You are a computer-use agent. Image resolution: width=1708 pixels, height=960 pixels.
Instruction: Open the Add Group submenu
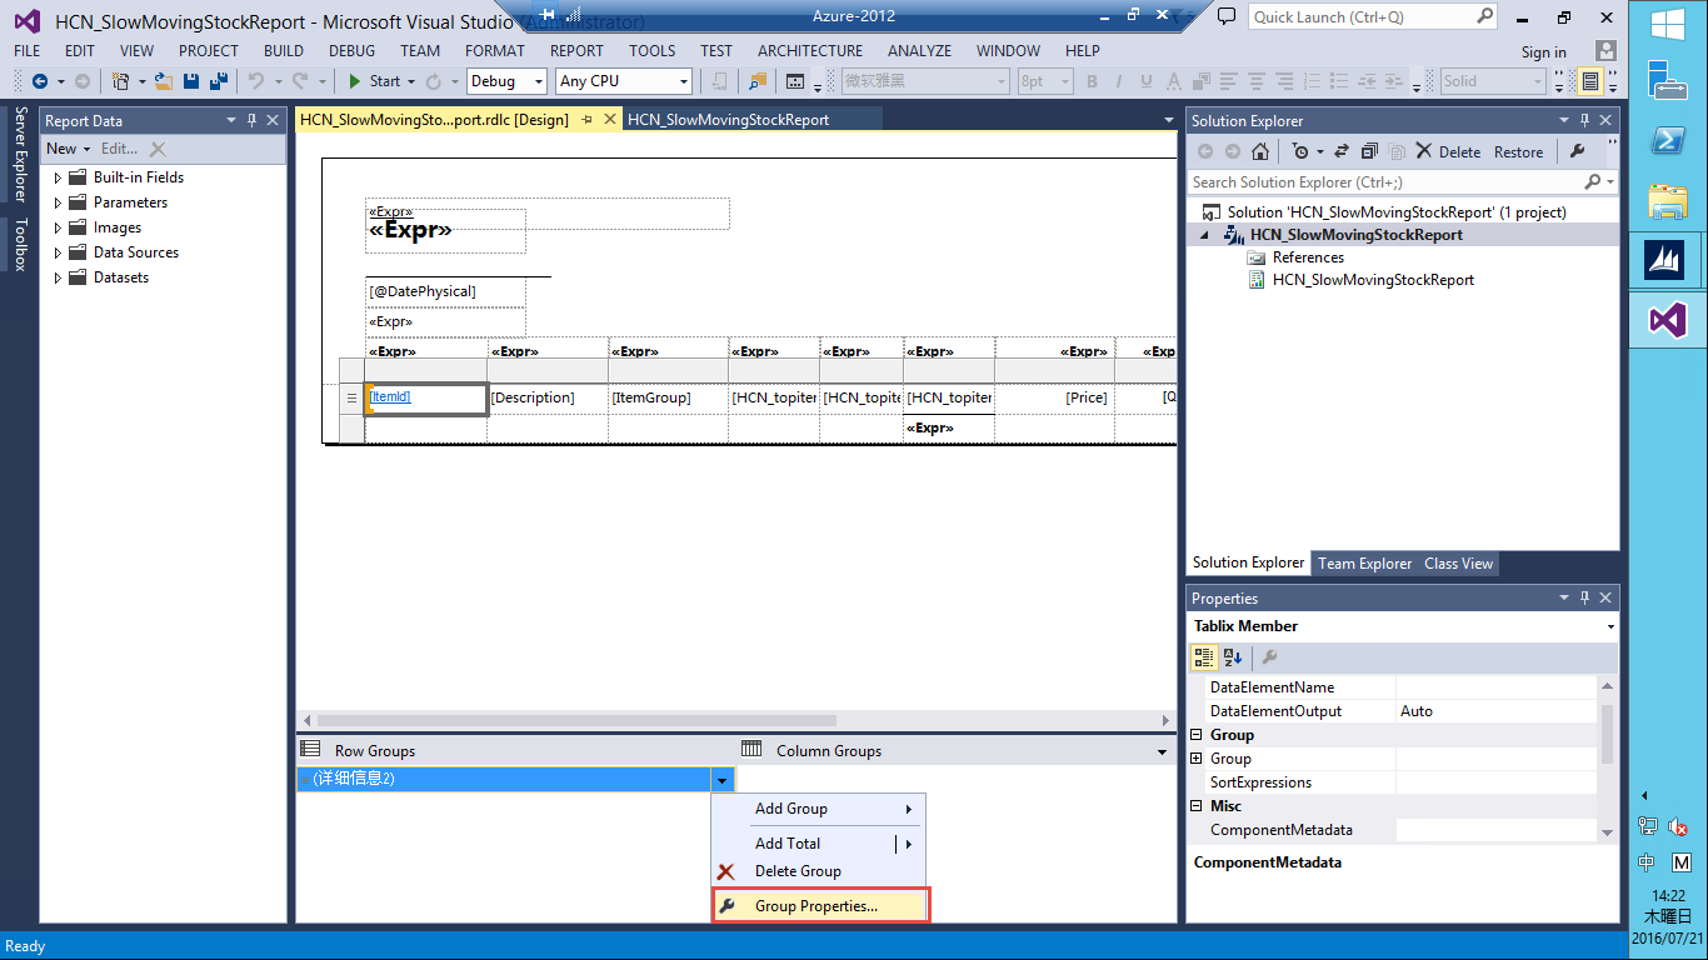click(820, 809)
